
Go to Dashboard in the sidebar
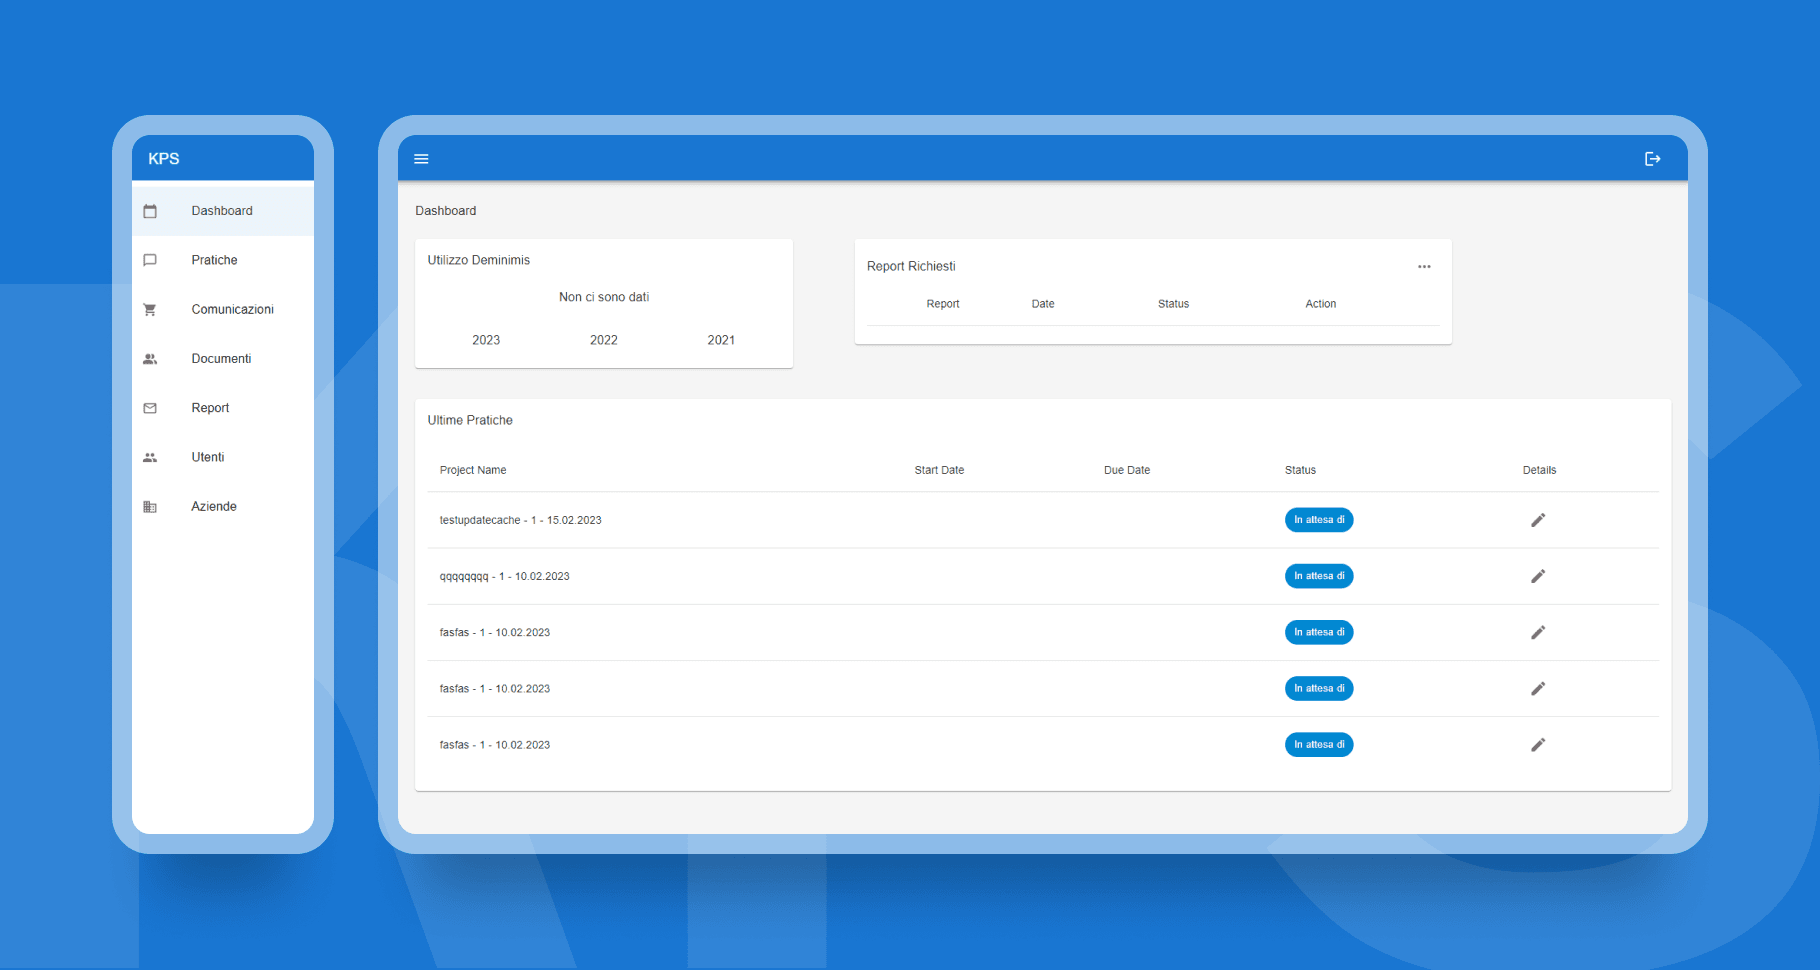pos(223,211)
